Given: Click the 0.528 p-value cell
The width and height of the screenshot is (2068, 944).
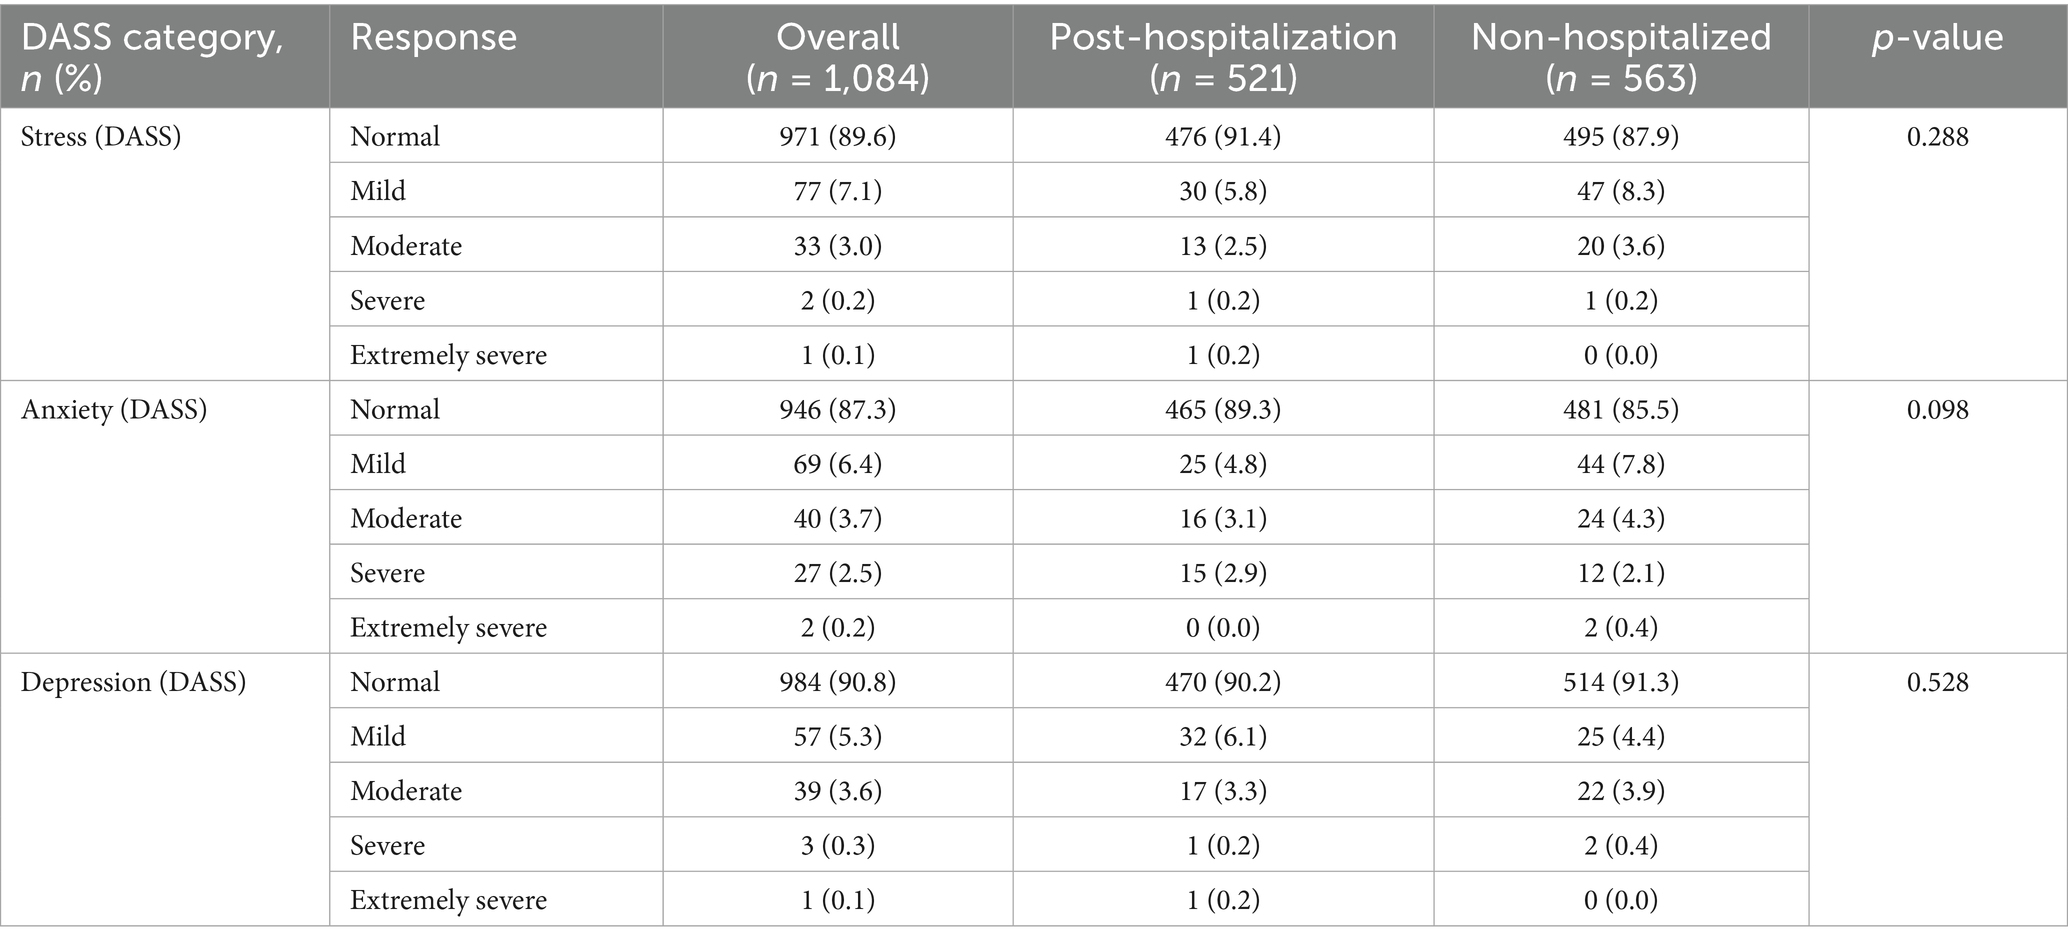Looking at the screenshot, I should tap(1937, 682).
